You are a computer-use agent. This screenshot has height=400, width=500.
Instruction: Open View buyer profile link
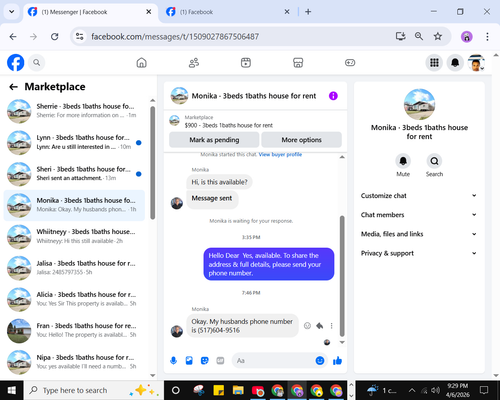pos(280,154)
